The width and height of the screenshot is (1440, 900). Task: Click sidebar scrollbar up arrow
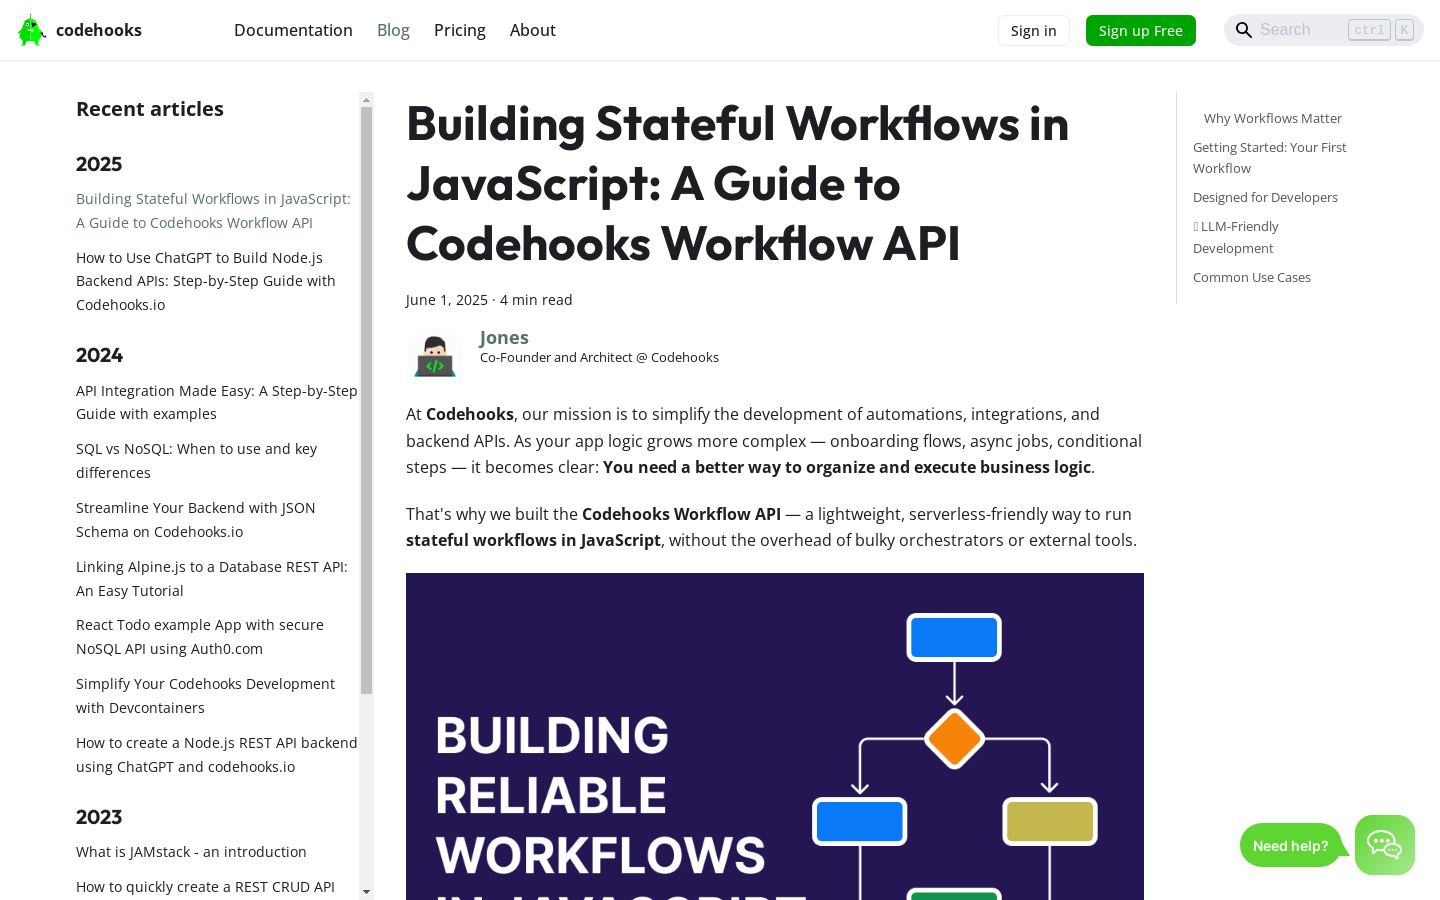367,99
